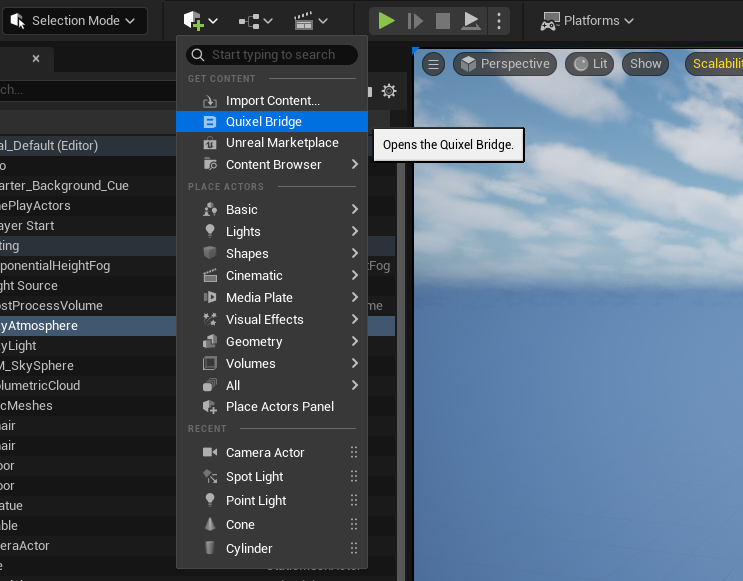This screenshot has width=743, height=581.
Task: Open Quixel Bridge
Action: 272,122
